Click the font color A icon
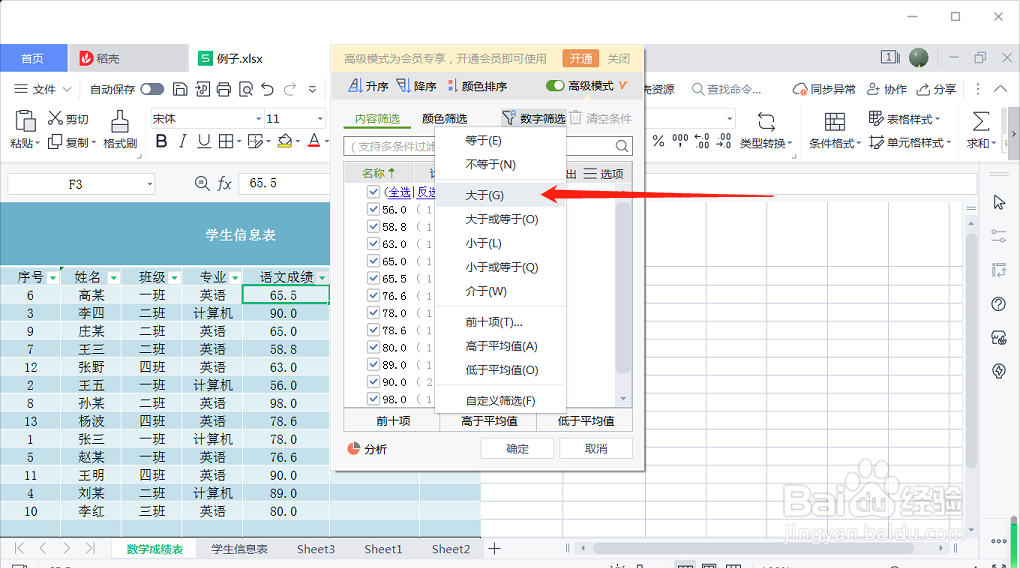This screenshot has height=568, width=1020. coord(314,141)
